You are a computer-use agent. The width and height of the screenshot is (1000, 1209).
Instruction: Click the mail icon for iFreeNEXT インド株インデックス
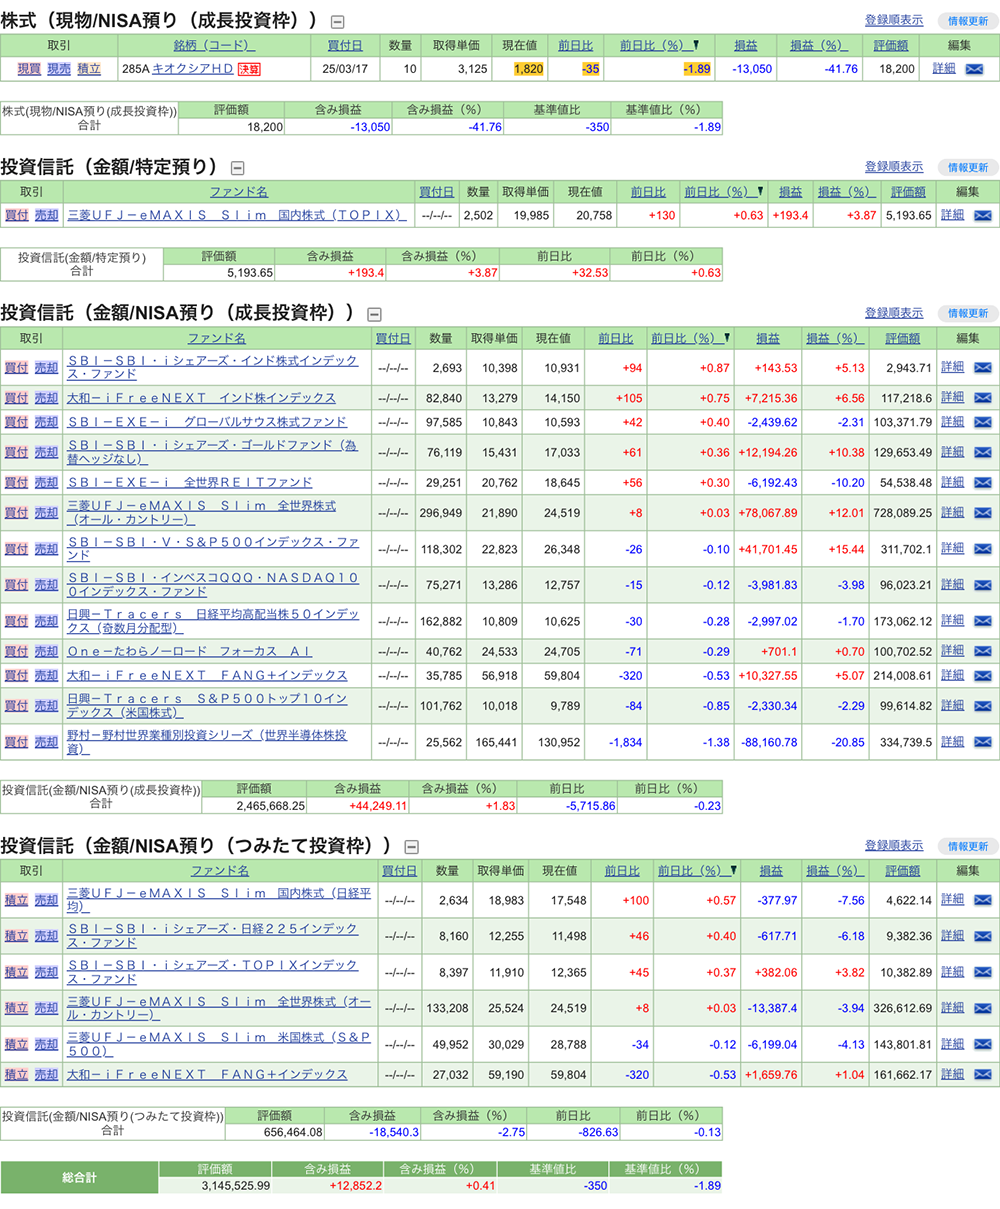click(x=982, y=398)
